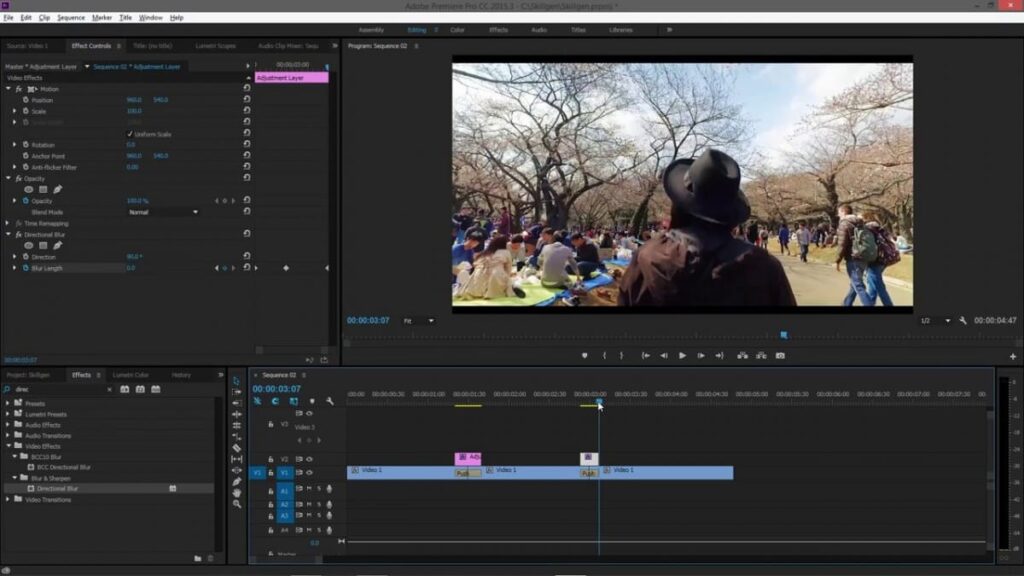Expand the Rotation property in Effect Controls
Screen dimensions: 1024x576
13,144
